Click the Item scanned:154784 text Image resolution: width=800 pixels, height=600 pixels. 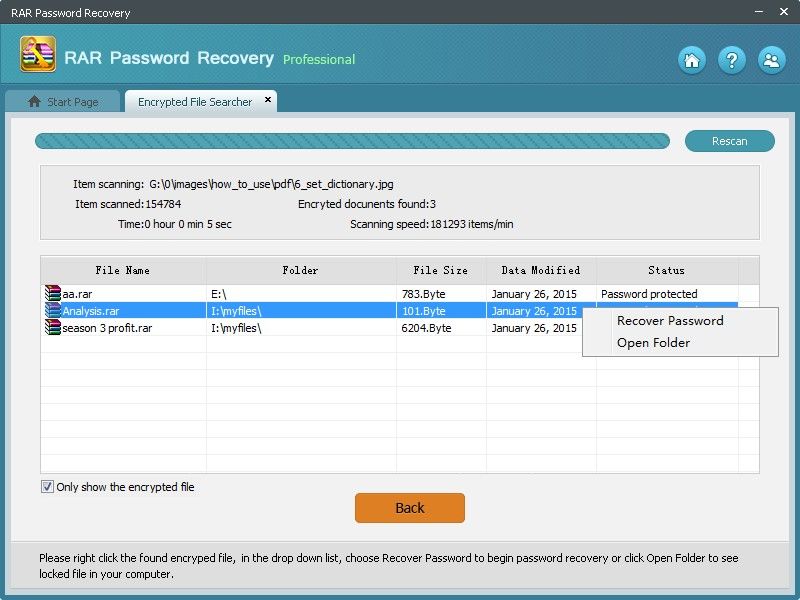[128, 204]
